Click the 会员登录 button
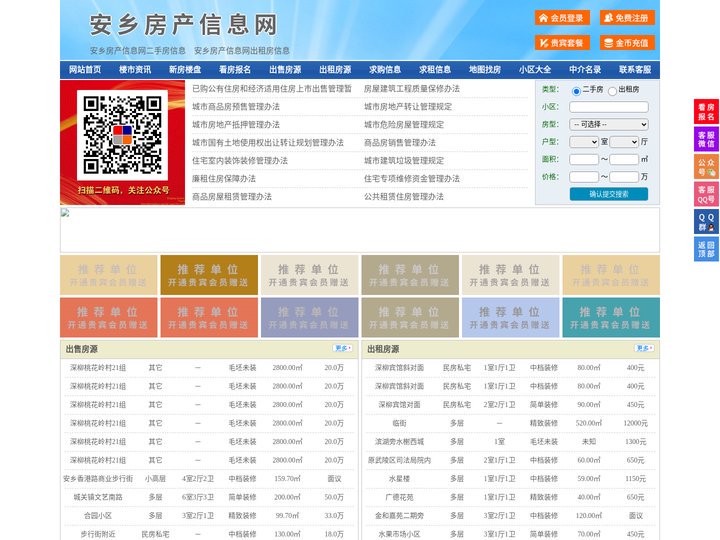 pyautogui.click(x=562, y=18)
